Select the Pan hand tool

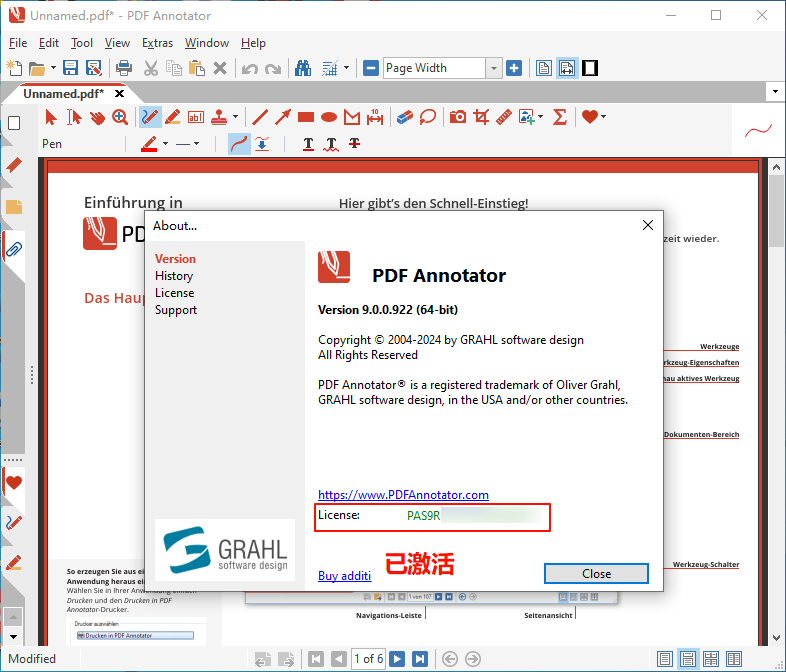coord(97,117)
